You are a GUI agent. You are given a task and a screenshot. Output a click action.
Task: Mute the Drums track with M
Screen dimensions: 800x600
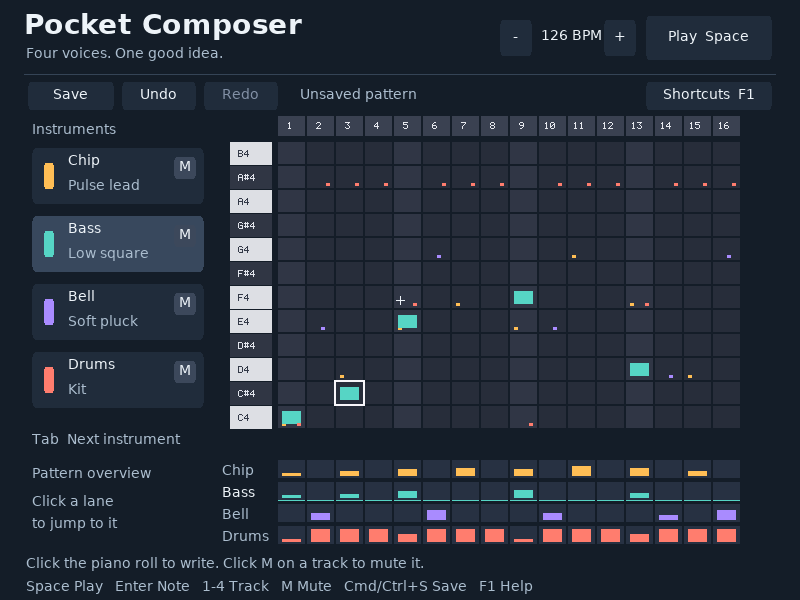(185, 370)
